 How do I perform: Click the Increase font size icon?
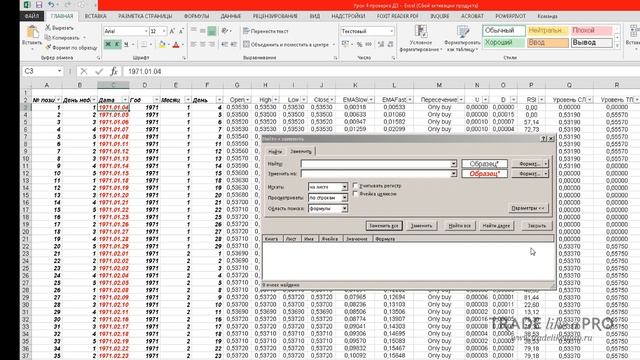pyautogui.click(x=172, y=31)
